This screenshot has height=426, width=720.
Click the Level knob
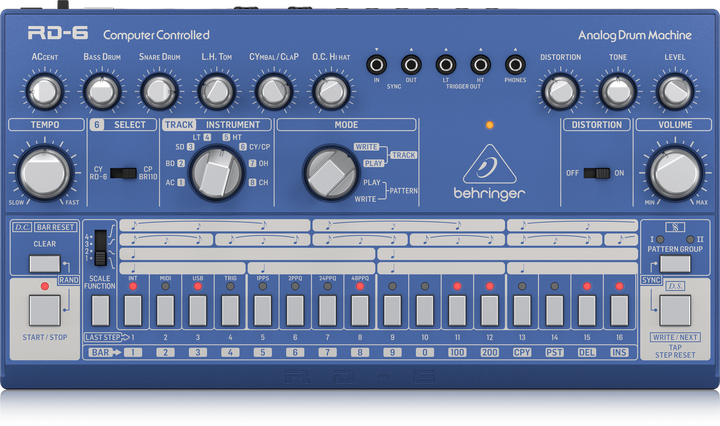pos(675,91)
